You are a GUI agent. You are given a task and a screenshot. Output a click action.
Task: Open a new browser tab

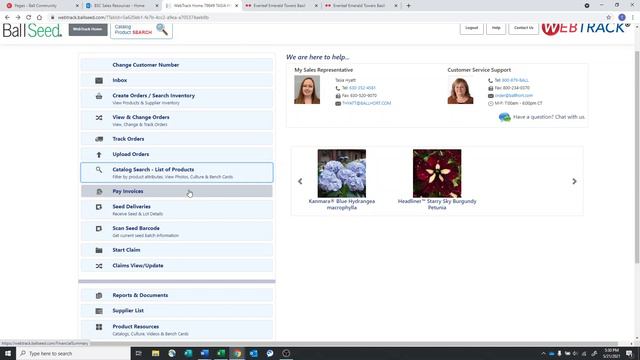tap(408, 6)
